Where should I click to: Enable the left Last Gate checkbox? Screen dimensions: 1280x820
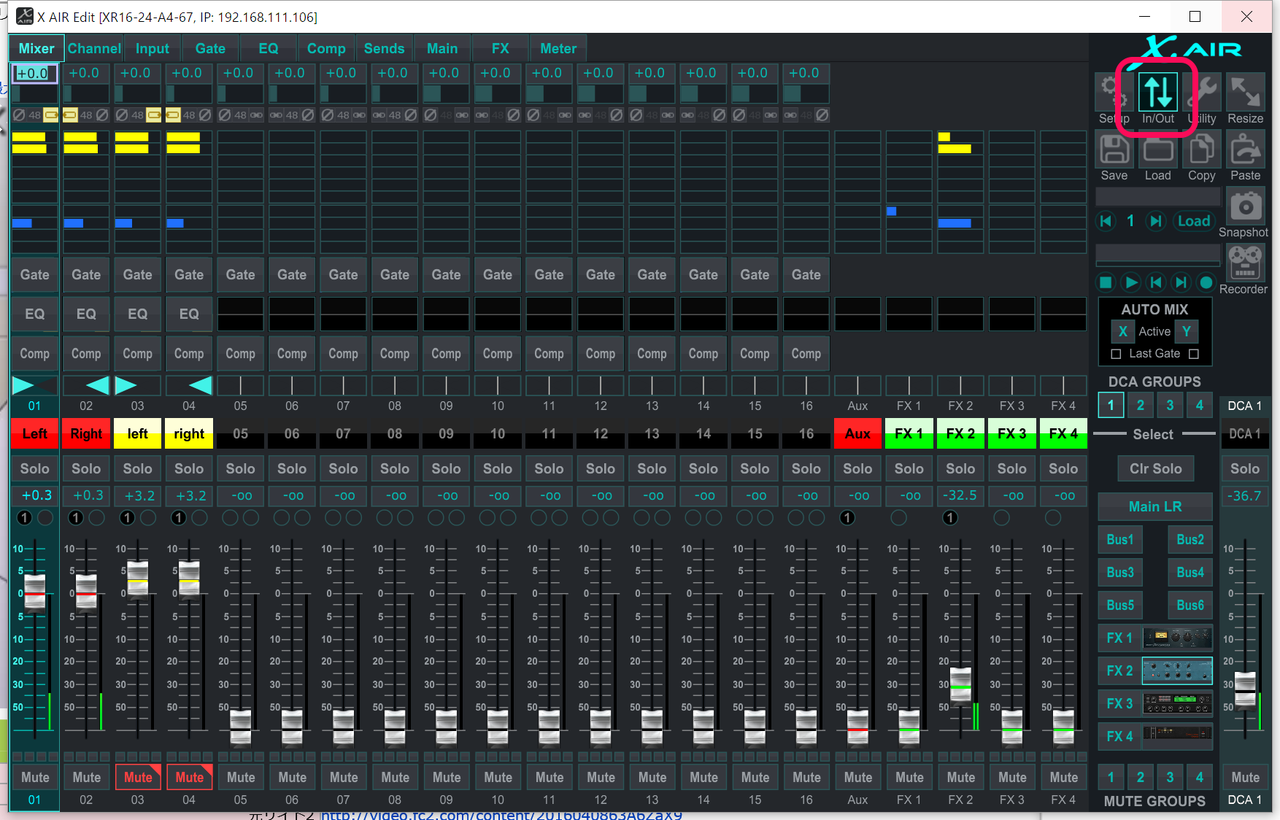coord(1116,354)
